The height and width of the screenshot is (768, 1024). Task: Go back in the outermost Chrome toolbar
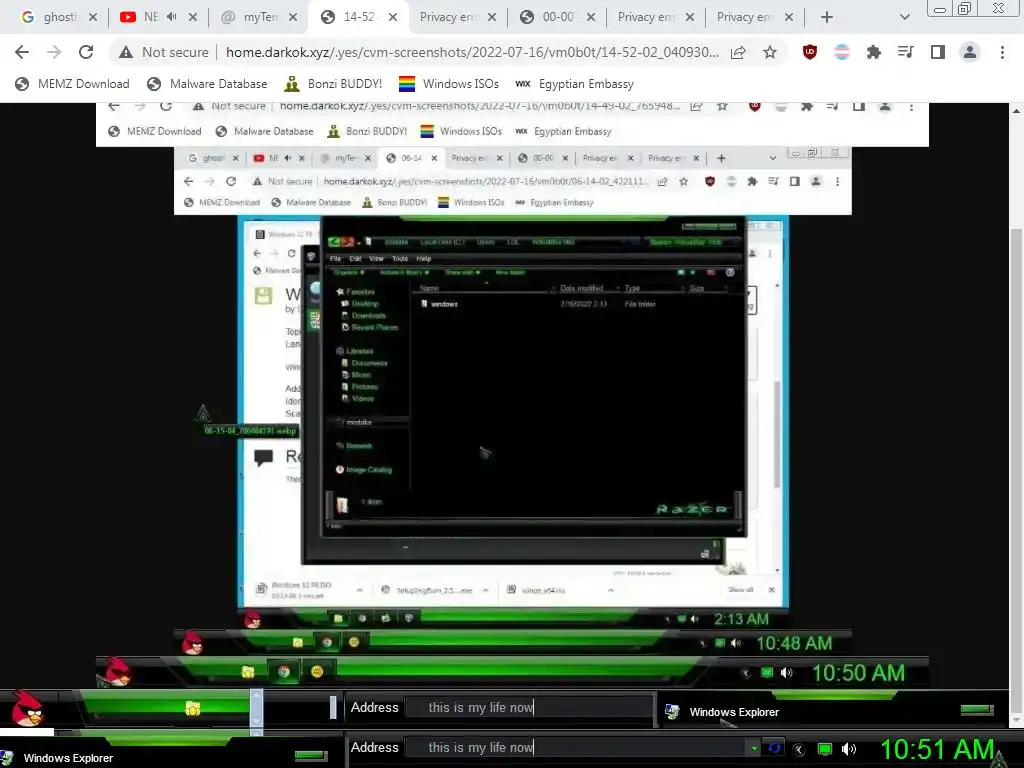pyautogui.click(x=22, y=52)
